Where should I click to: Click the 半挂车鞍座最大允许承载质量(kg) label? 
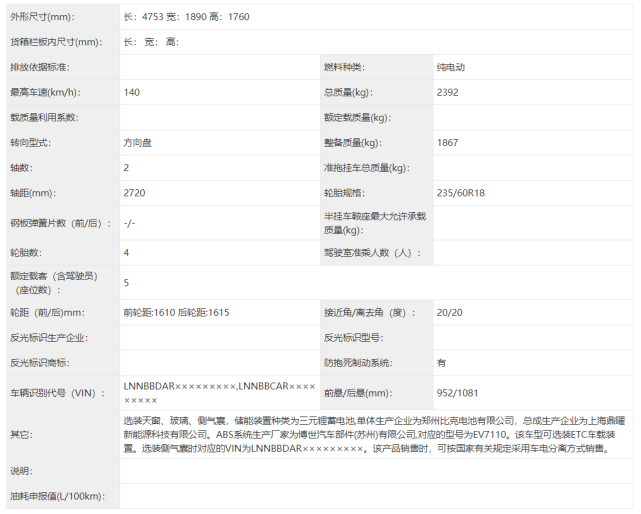[x=375, y=223]
